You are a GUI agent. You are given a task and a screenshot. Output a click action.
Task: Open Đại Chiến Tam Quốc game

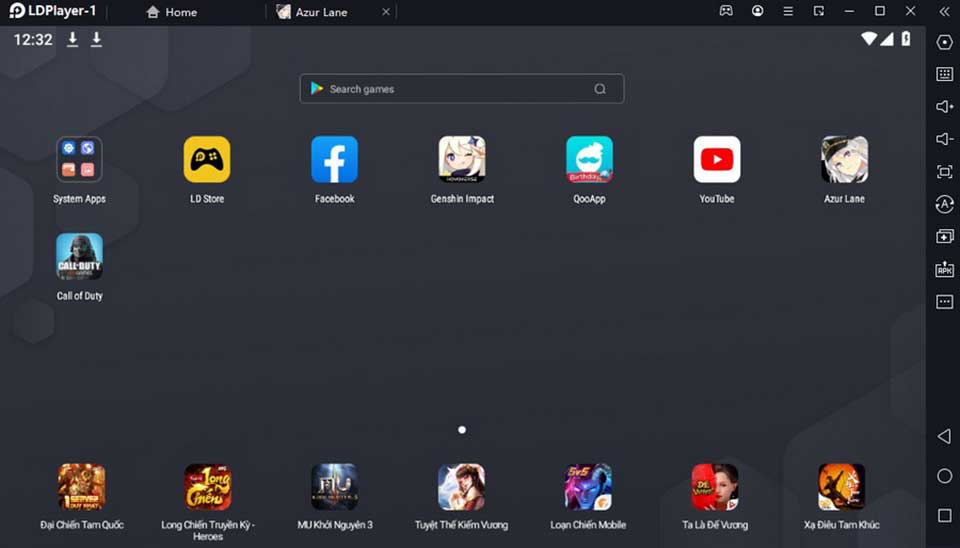click(81, 487)
